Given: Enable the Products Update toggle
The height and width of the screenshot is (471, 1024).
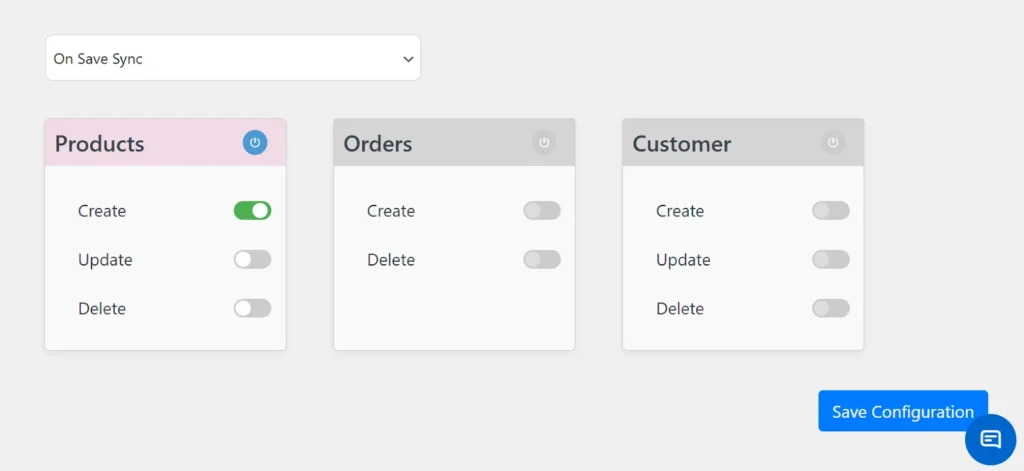Looking at the screenshot, I should pyautogui.click(x=252, y=260).
